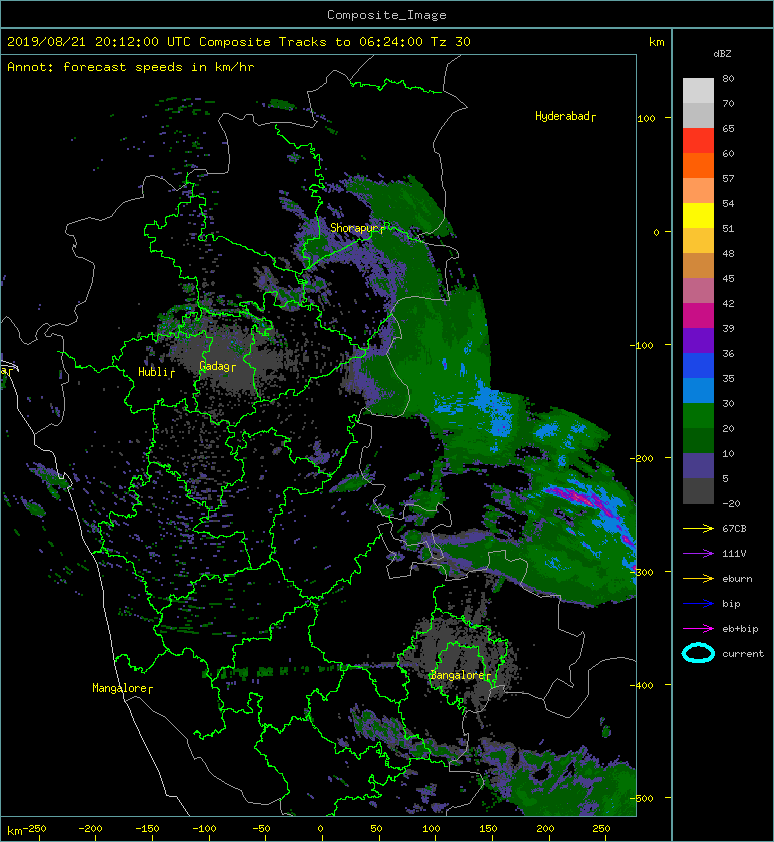Click the Composite_Image title text

click(x=387, y=14)
